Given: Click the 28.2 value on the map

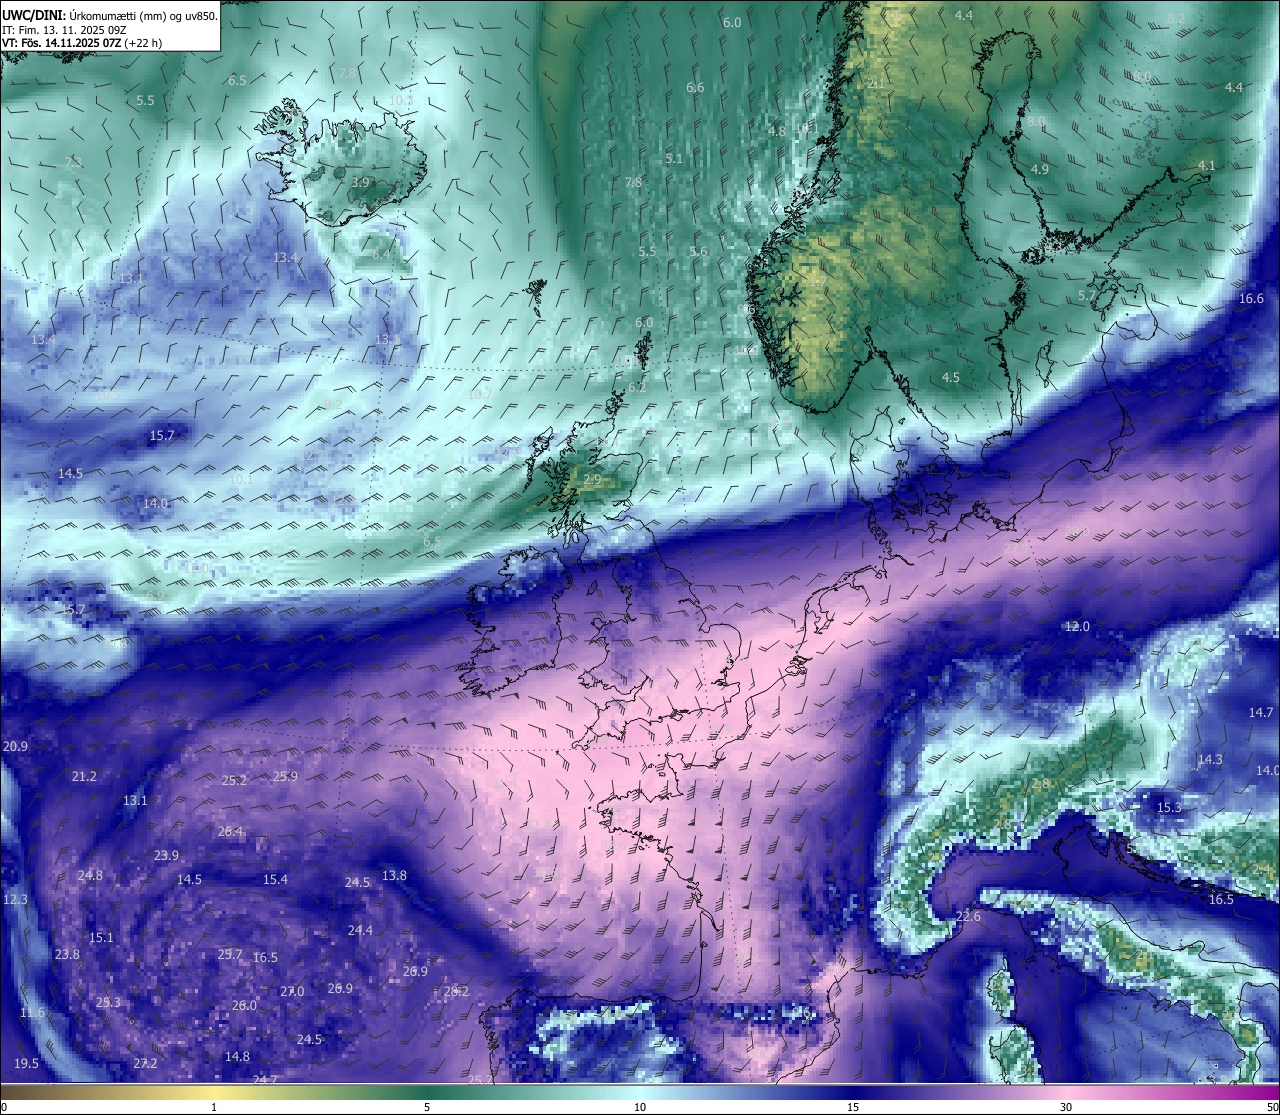Looking at the screenshot, I should pos(456,991).
